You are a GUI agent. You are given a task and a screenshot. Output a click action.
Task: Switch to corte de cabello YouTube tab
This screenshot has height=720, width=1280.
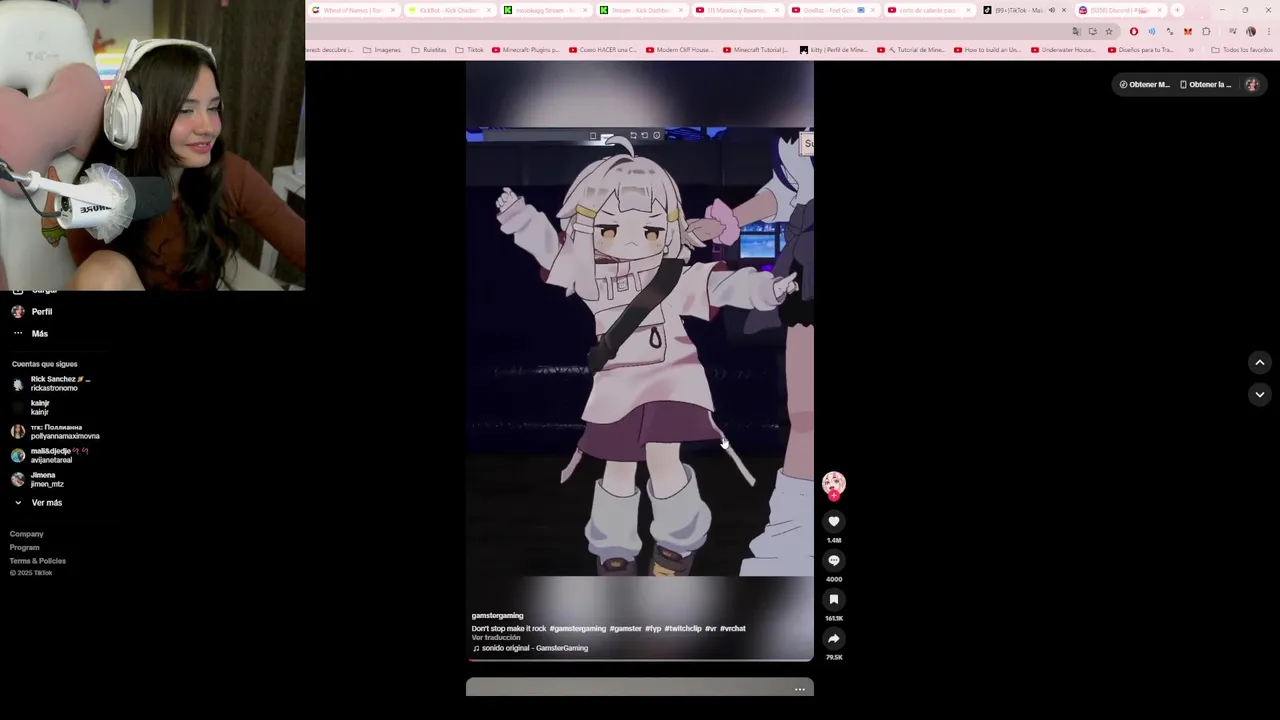click(x=928, y=10)
